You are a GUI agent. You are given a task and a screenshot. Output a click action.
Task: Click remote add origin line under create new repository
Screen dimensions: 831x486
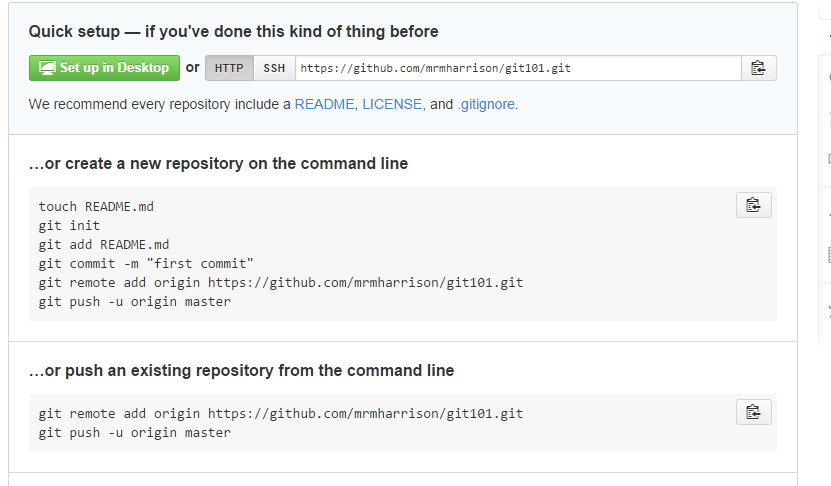[x=281, y=283]
